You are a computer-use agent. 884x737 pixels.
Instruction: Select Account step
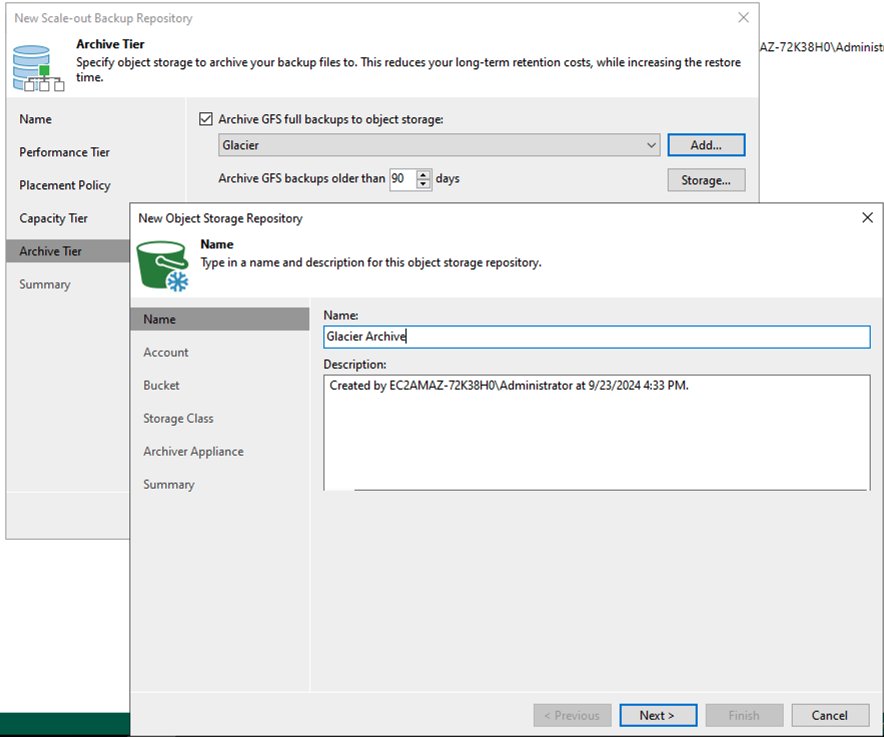(x=166, y=352)
